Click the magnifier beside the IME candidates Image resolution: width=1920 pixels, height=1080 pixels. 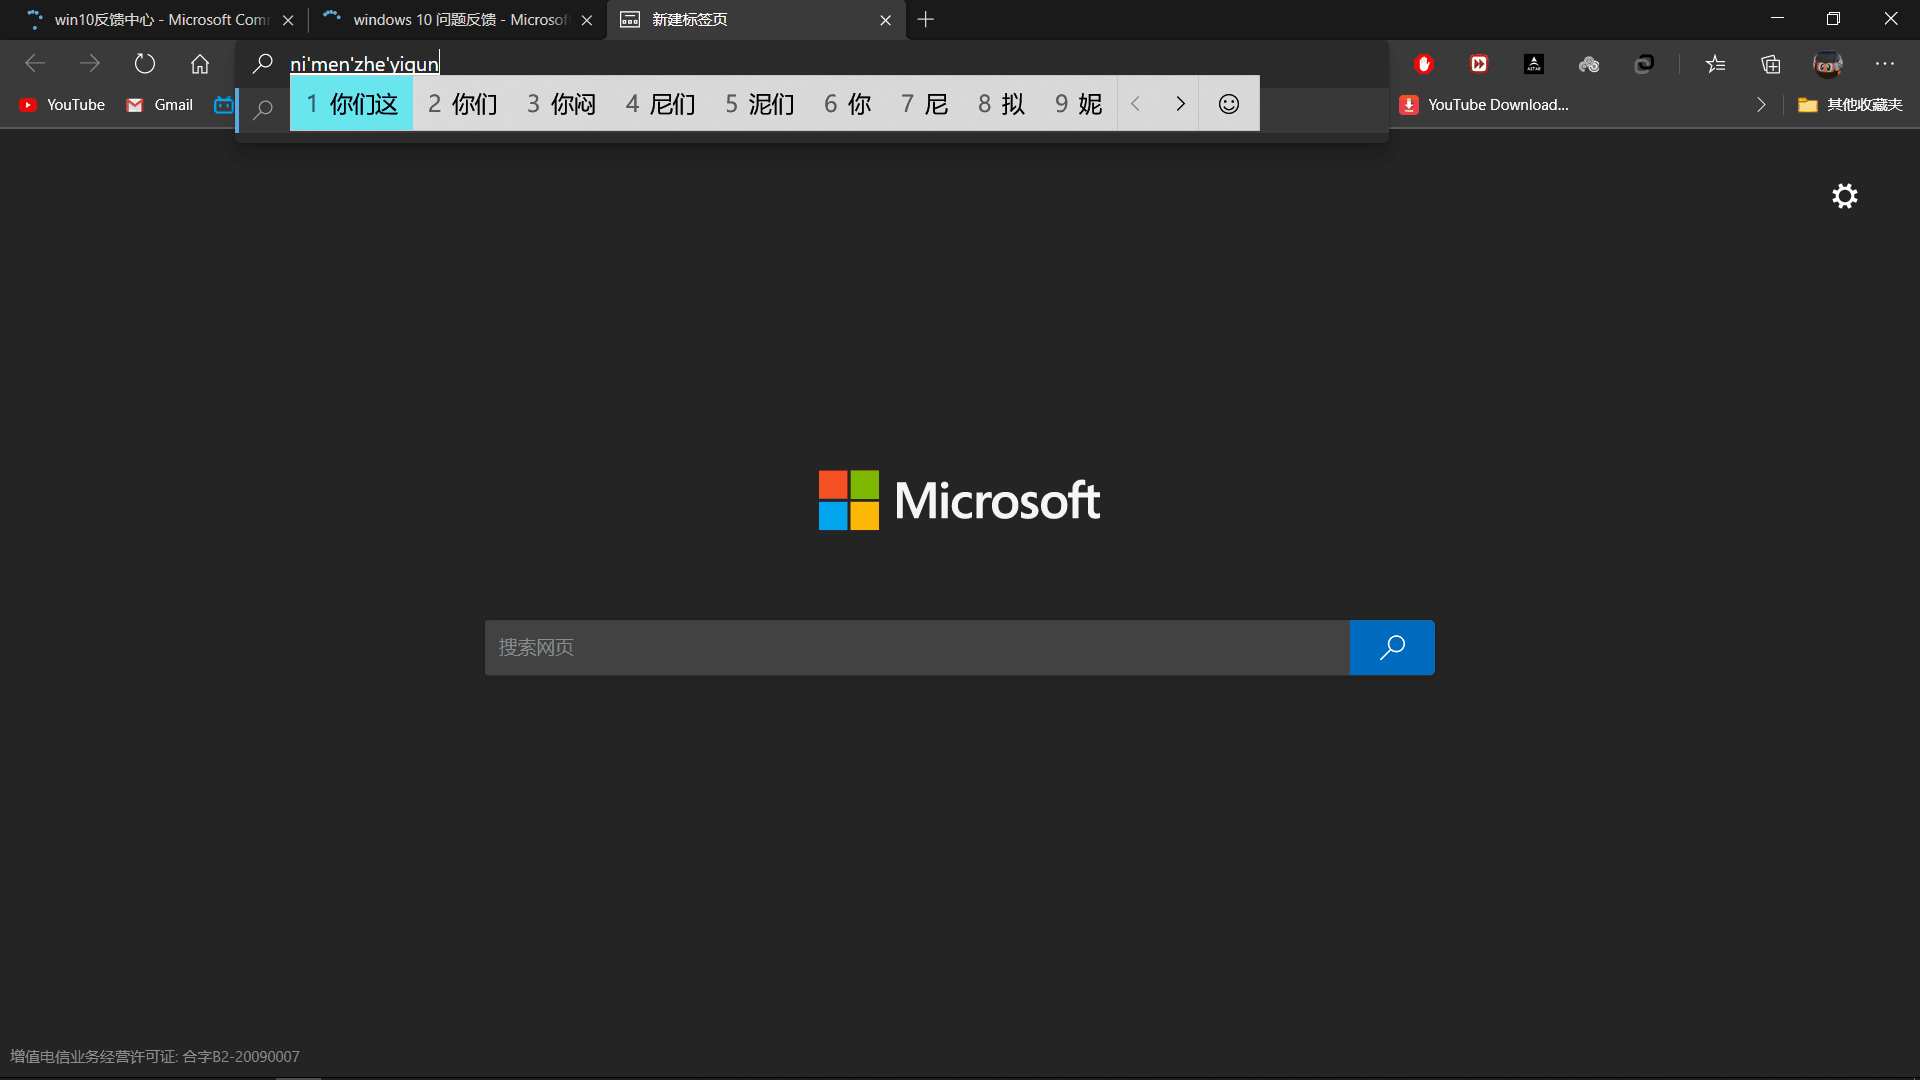[x=263, y=109]
